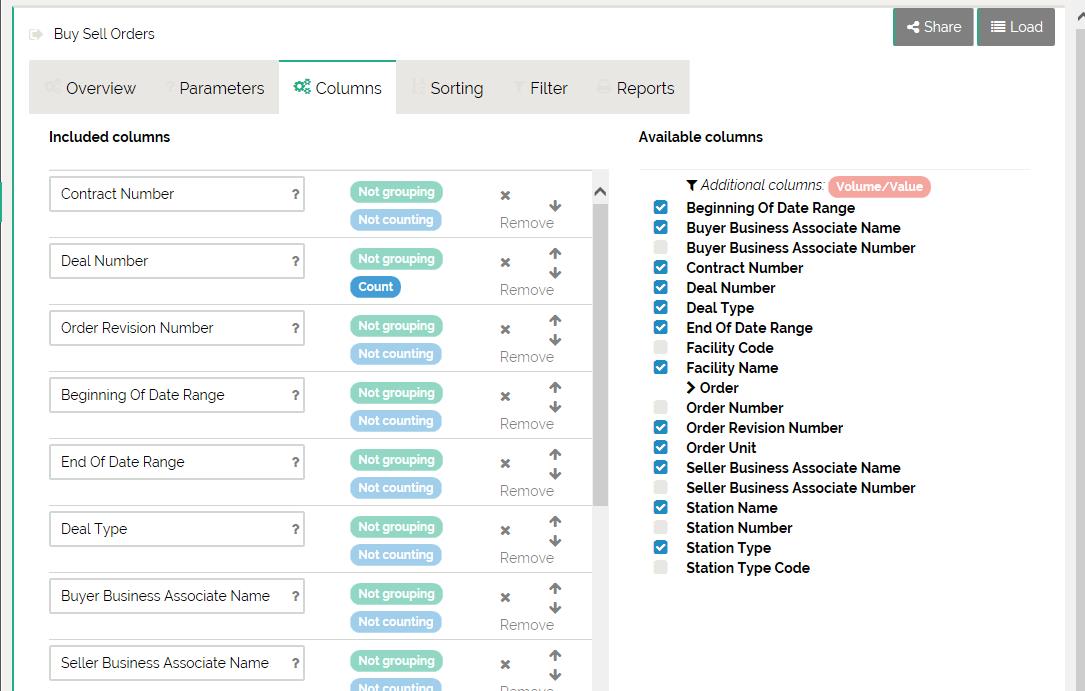This screenshot has height=691, width=1085.
Task: Move Deal Number column up with arrow
Action: 555,254
